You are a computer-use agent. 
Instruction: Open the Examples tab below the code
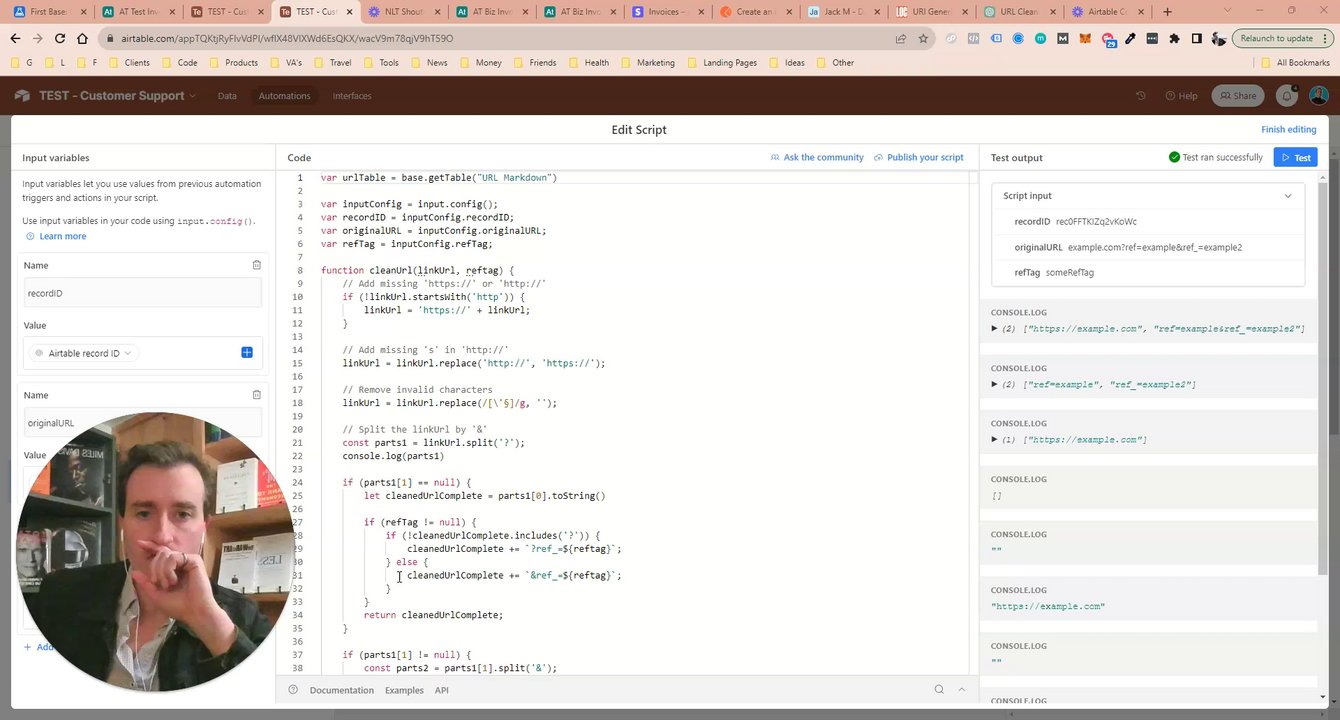[x=404, y=690]
